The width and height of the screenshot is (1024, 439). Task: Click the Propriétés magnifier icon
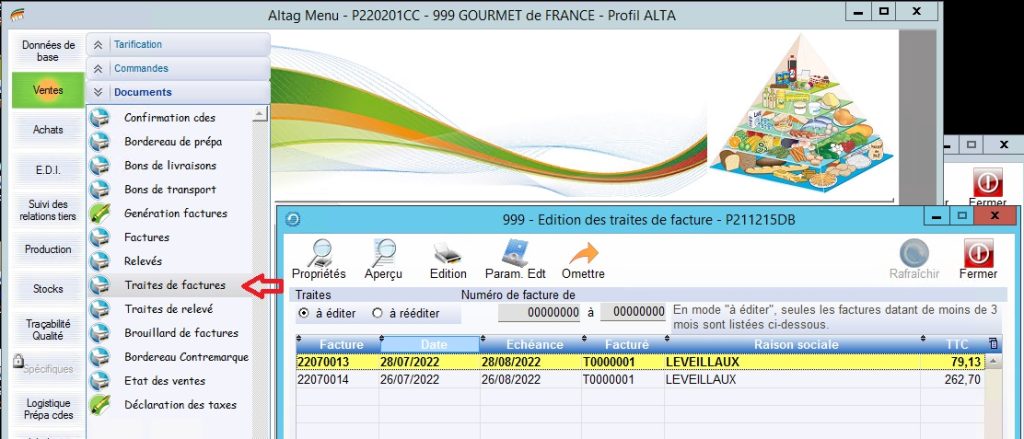click(318, 254)
